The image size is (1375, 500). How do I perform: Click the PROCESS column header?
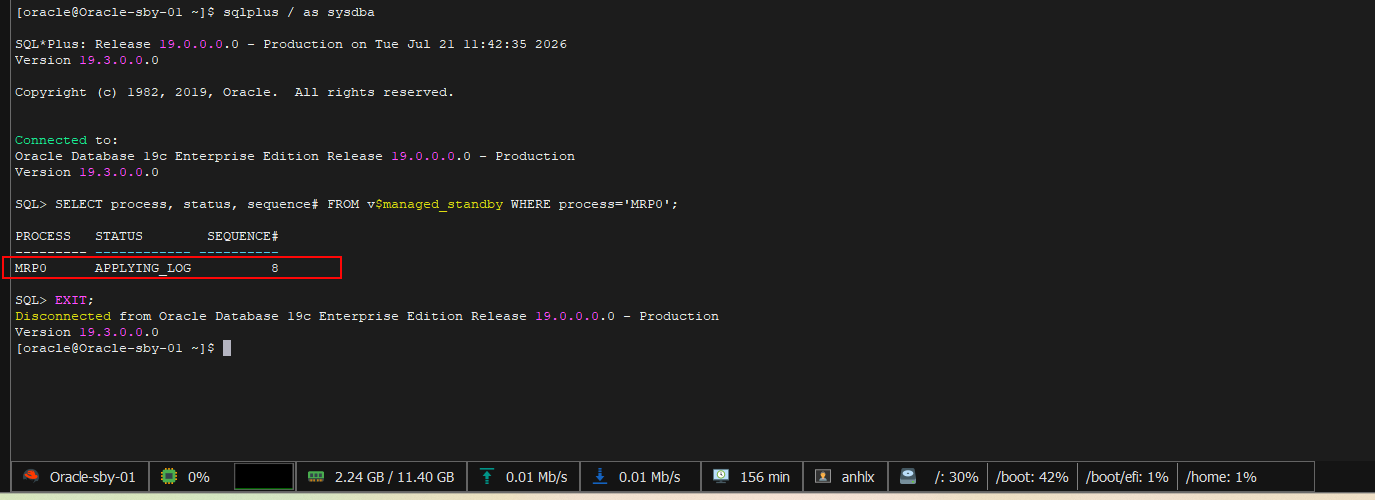pyautogui.click(x=43, y=236)
